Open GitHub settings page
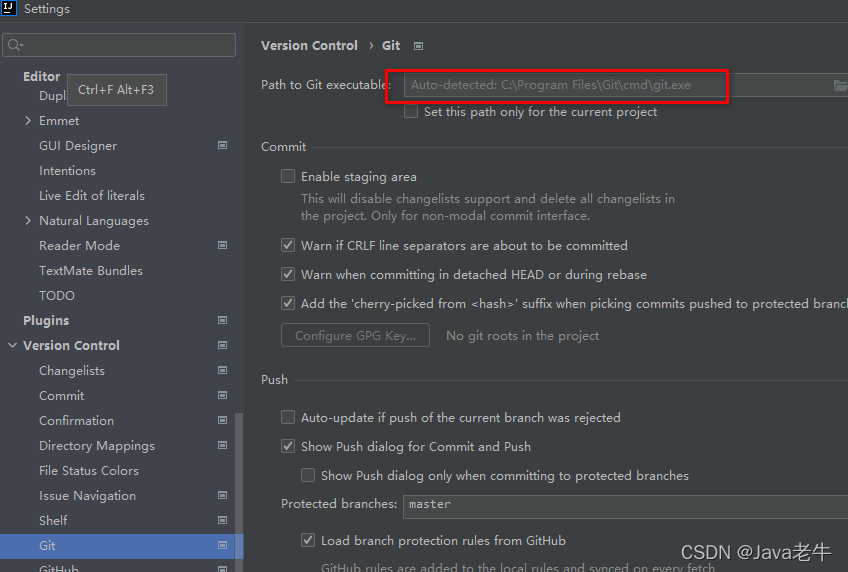The width and height of the screenshot is (848, 572). click(59, 567)
